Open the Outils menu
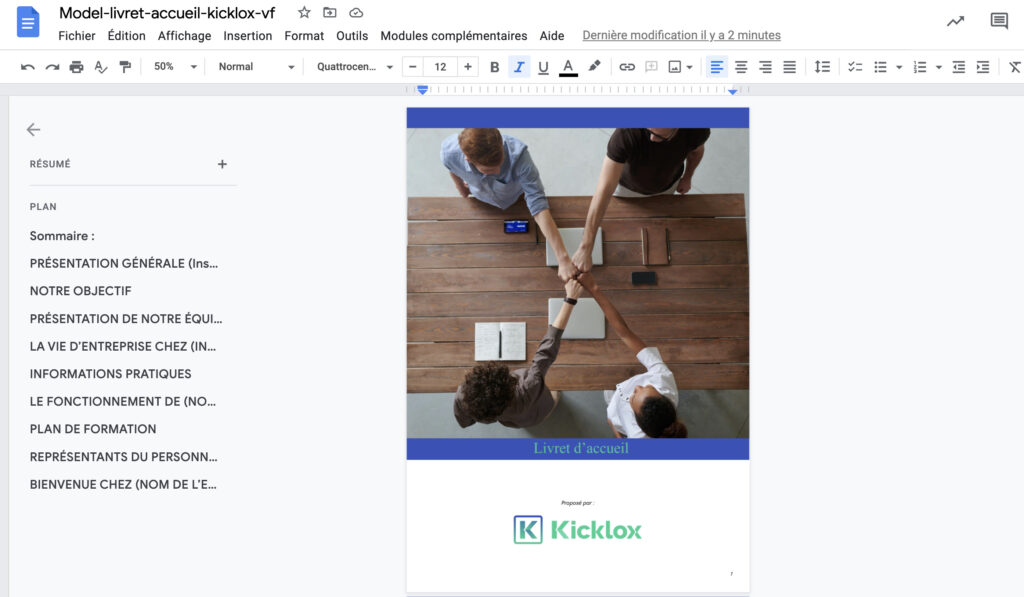This screenshot has width=1024, height=597. [352, 36]
